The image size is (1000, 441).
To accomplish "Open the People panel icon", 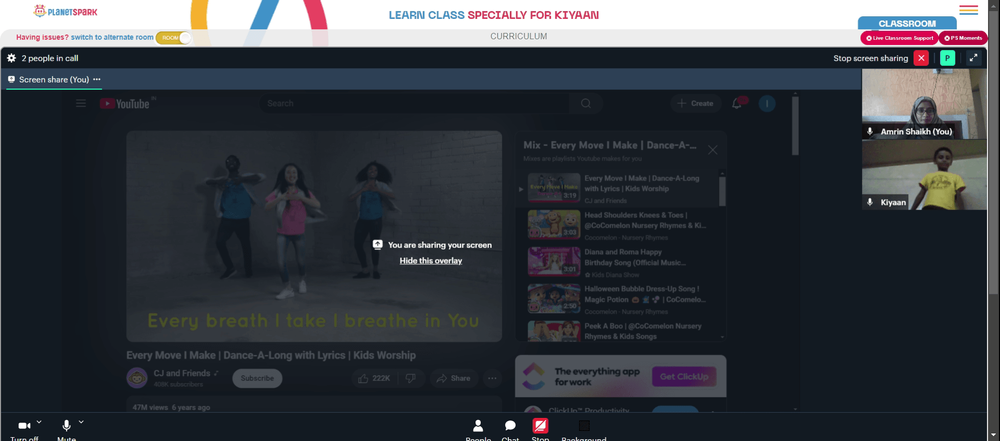I will click(x=478, y=426).
